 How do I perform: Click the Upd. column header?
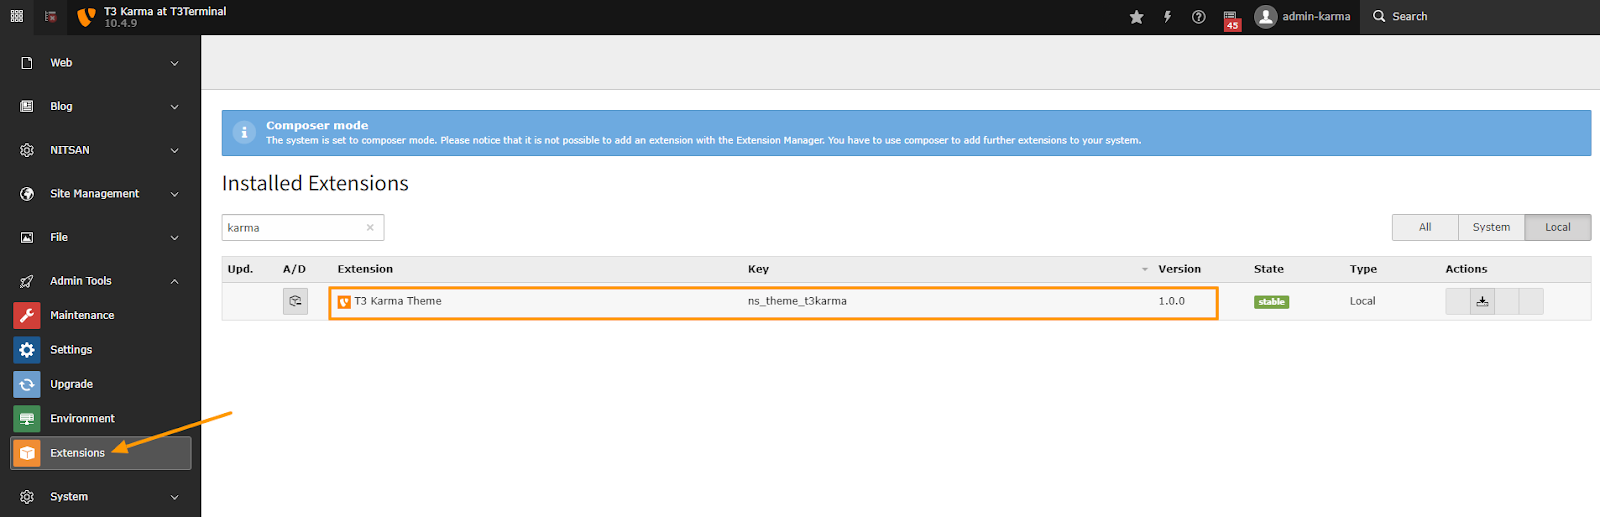(240, 269)
